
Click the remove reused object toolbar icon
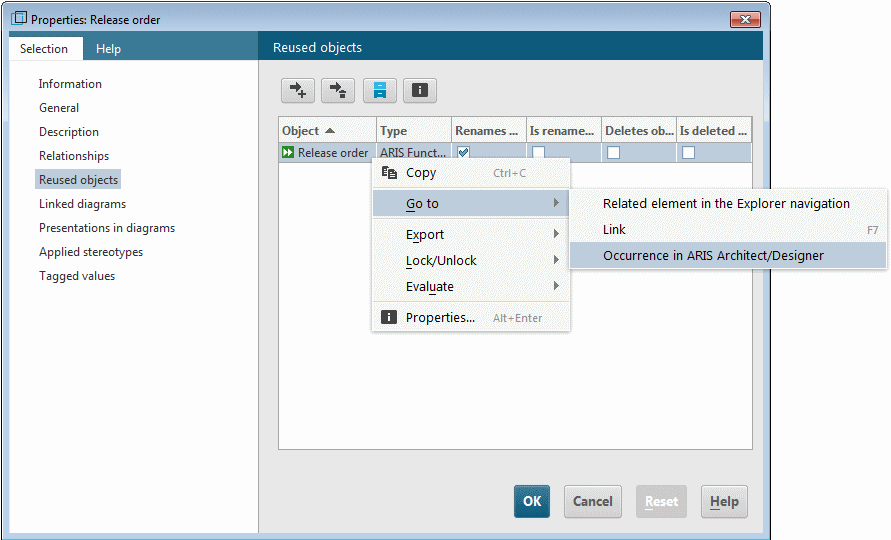pos(338,90)
